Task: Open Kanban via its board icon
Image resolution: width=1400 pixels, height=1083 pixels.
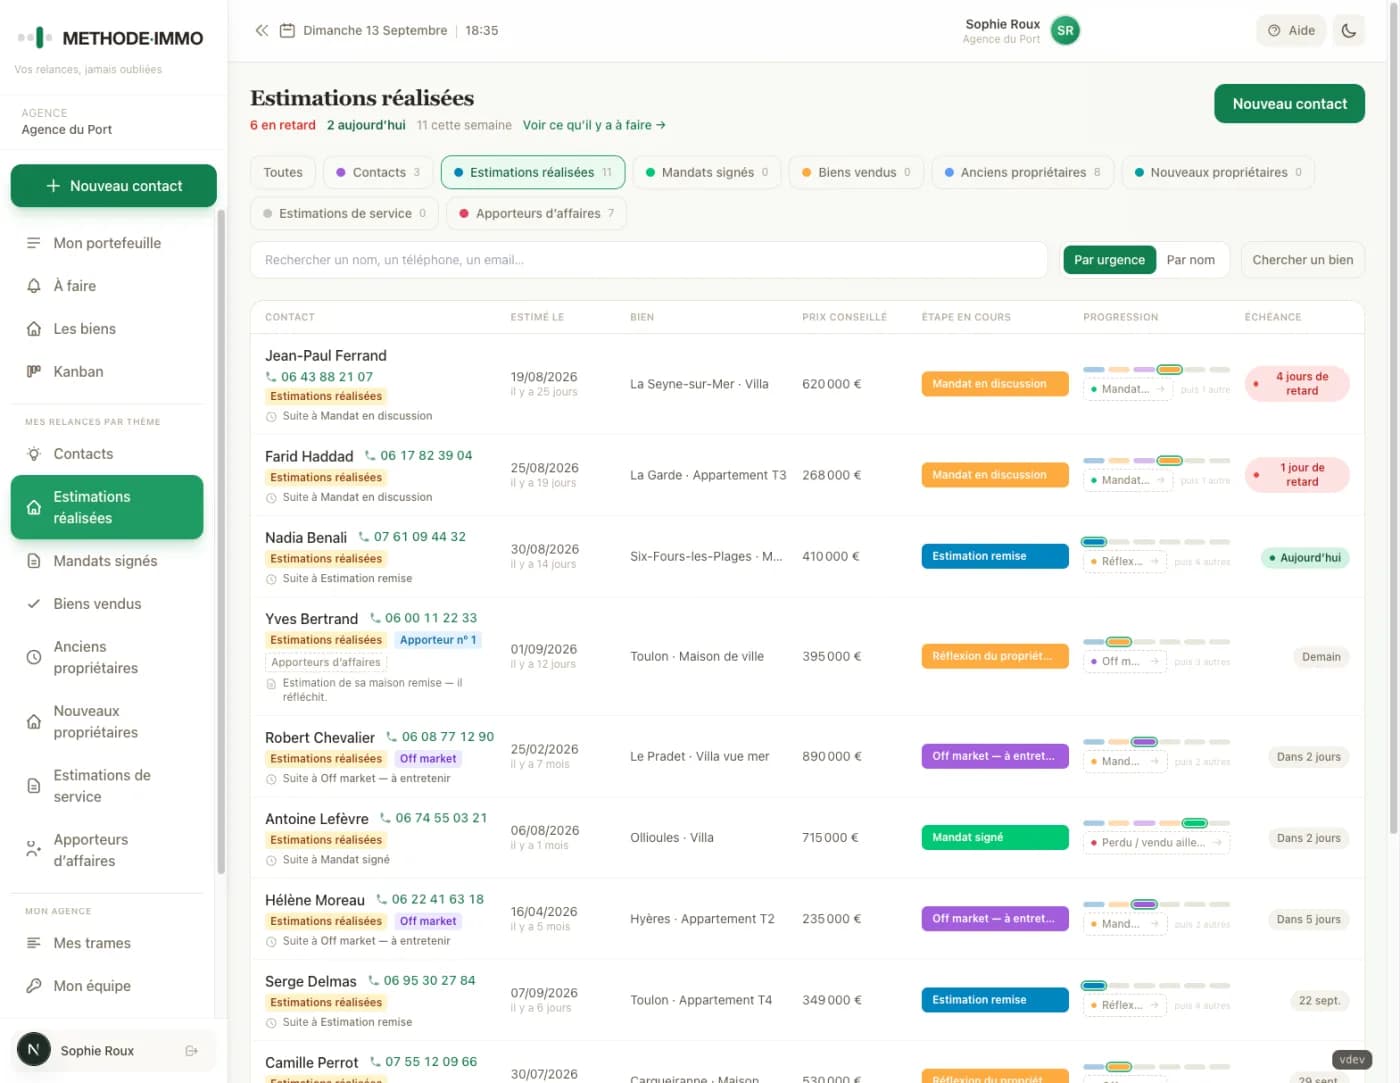Action: pos(34,372)
